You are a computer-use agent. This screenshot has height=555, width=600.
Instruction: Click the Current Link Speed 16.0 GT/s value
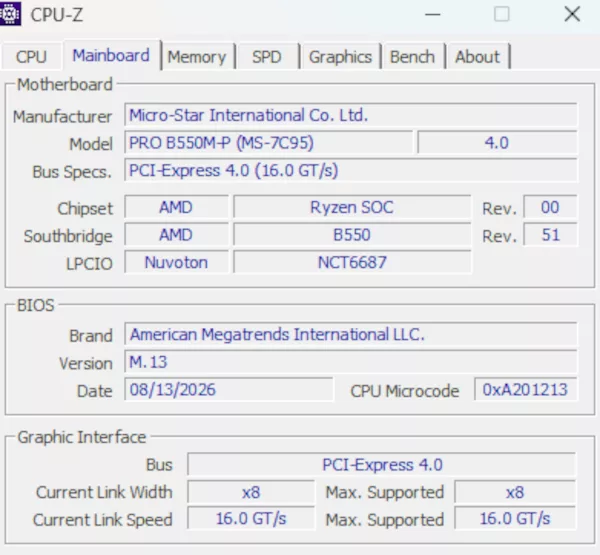tap(251, 519)
